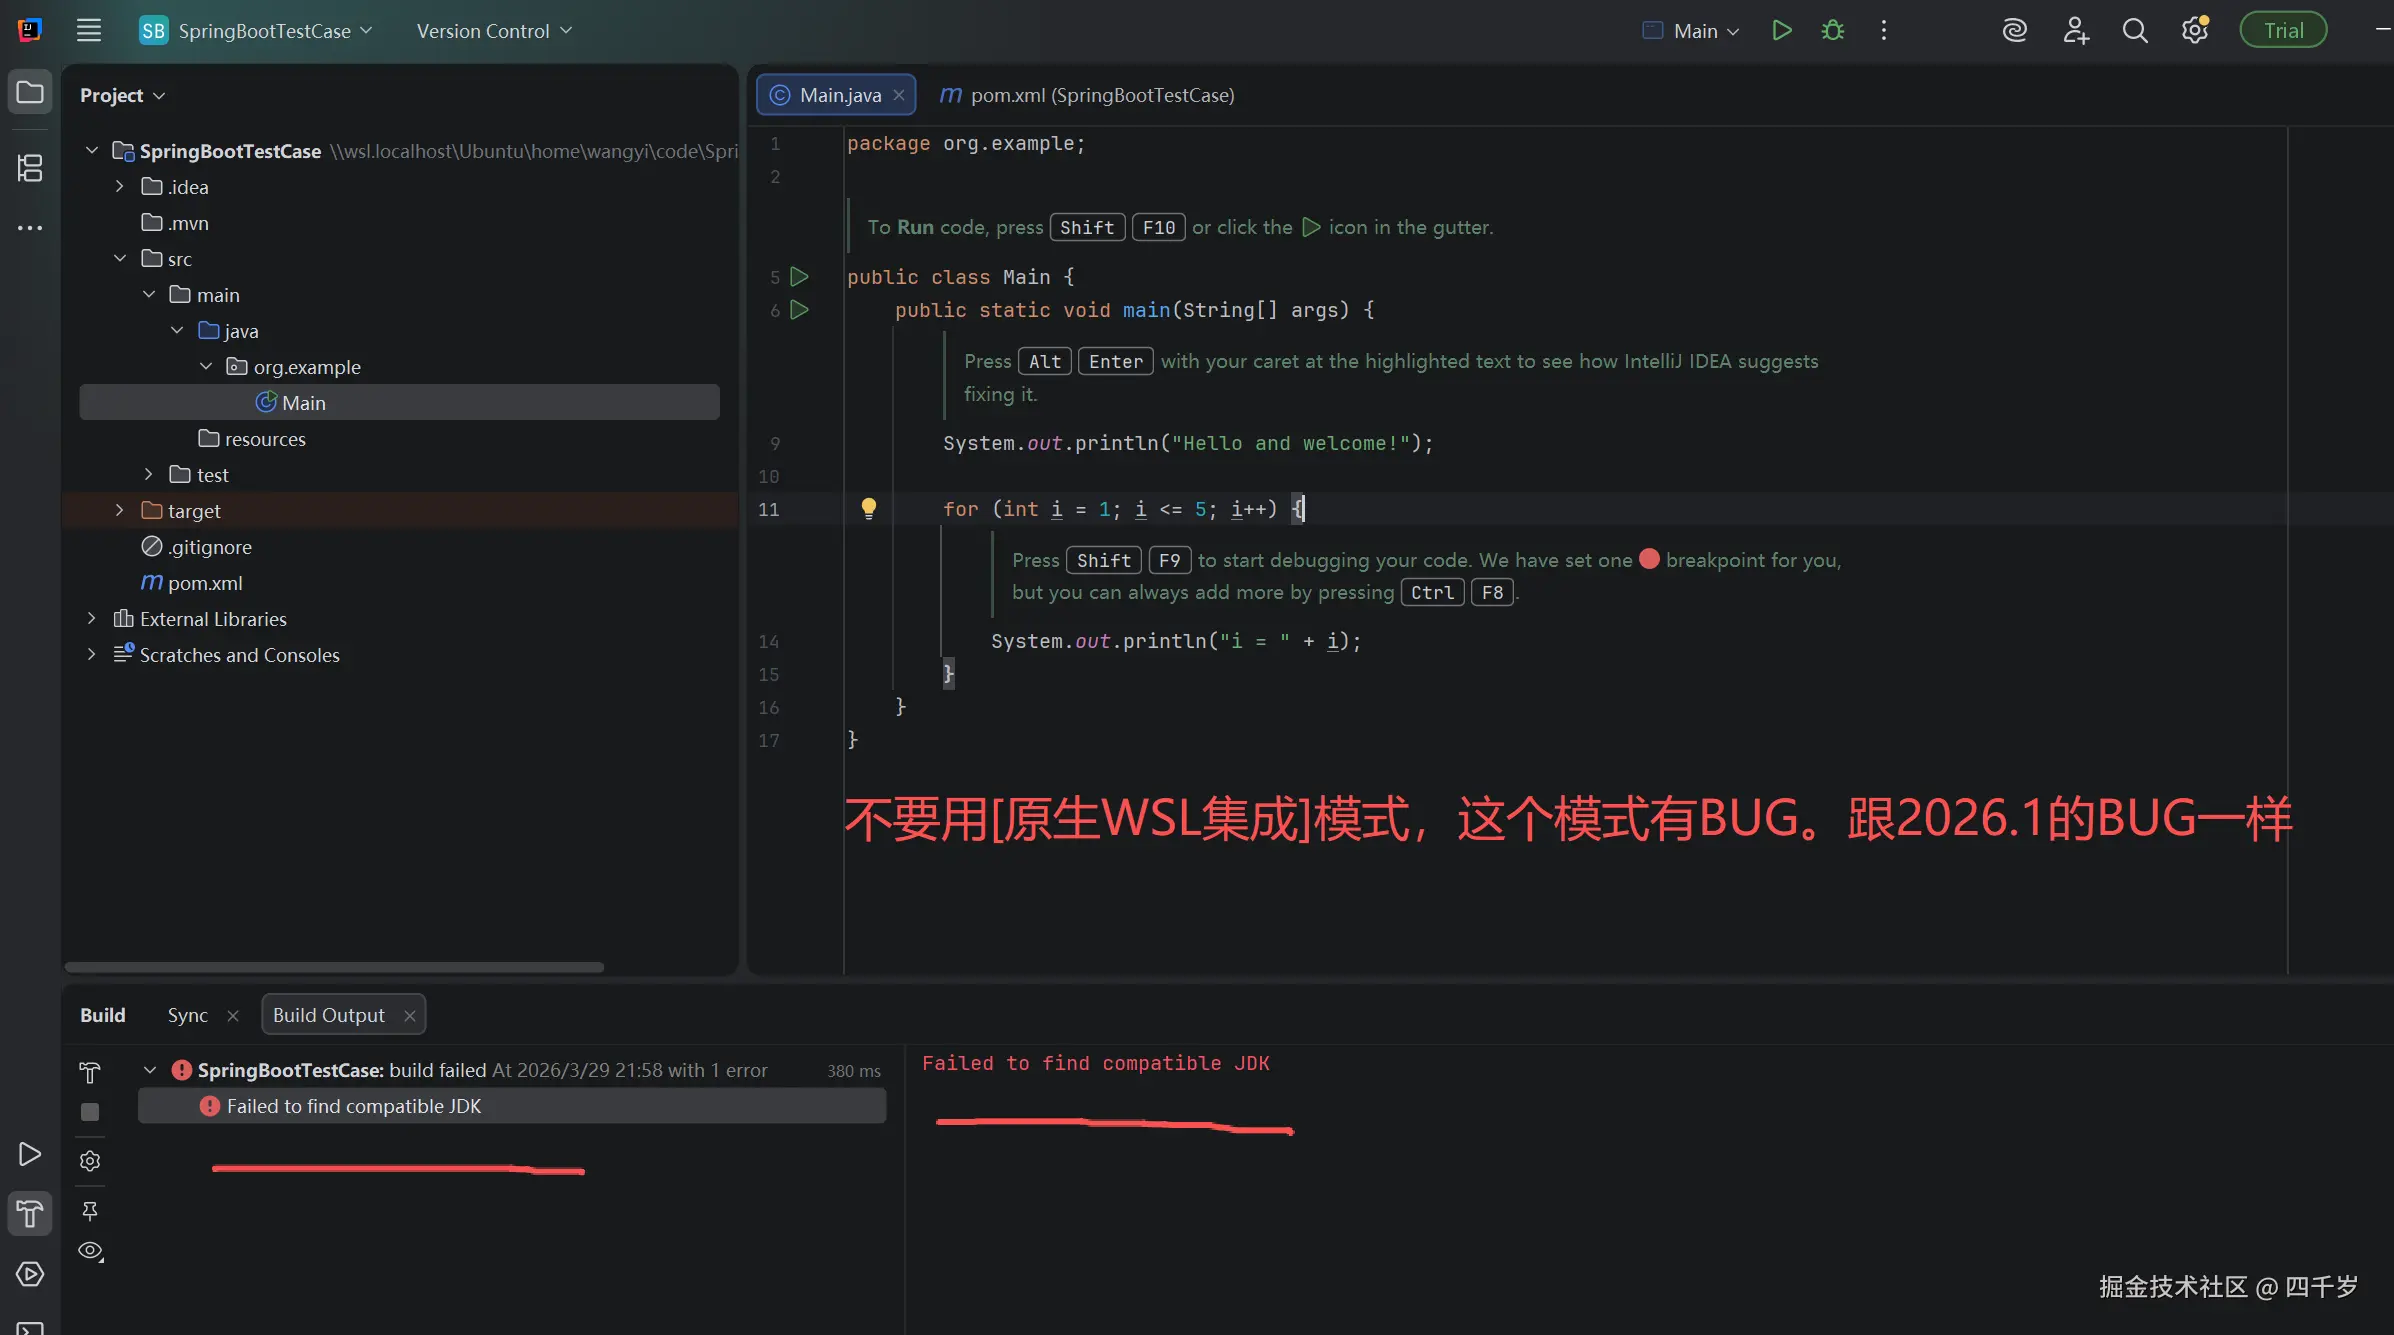2394x1335 pixels.
Task: Open the Version Control menu
Action: [492, 30]
